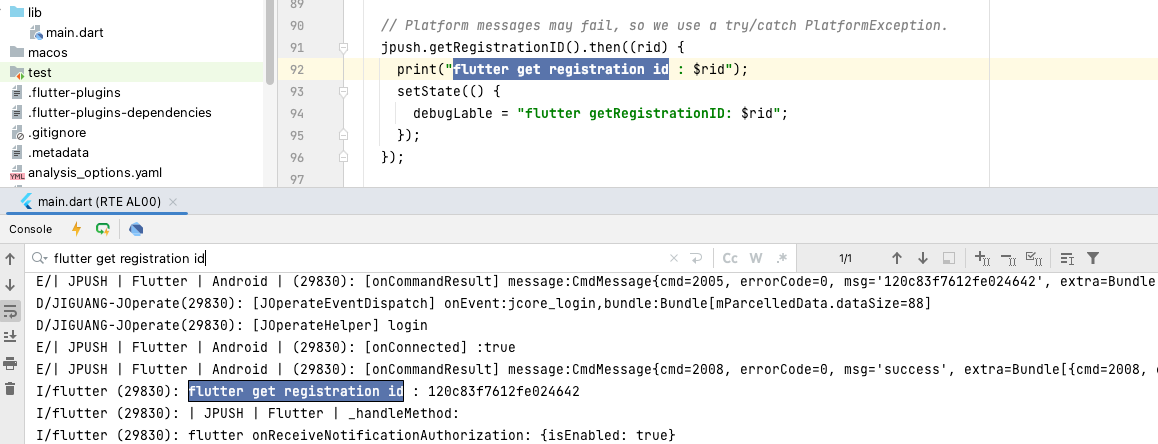This screenshot has width=1158, height=444.
Task: Collapse setState fold at line 93
Action: click(x=343, y=91)
